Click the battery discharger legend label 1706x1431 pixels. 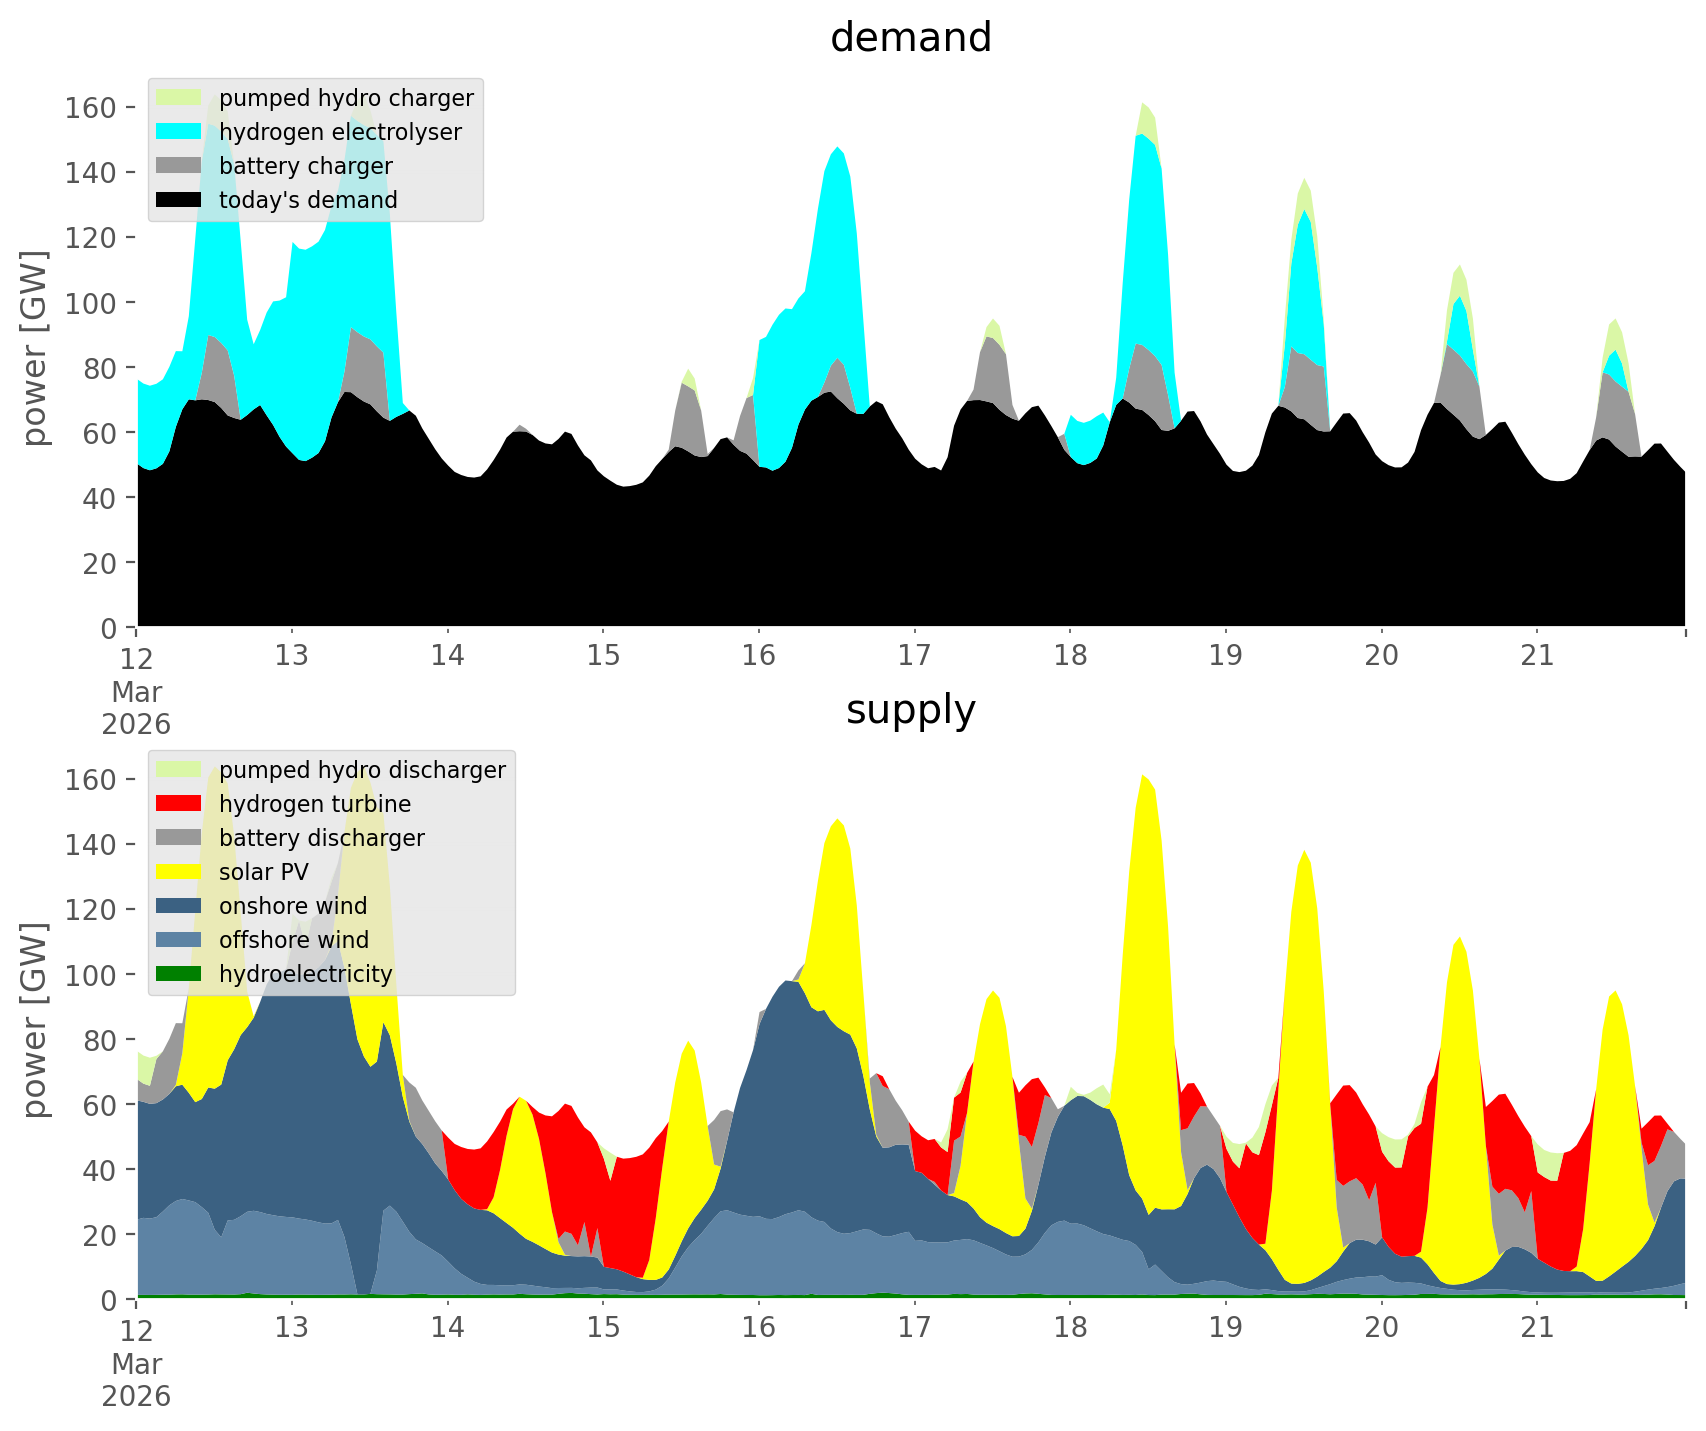(321, 838)
